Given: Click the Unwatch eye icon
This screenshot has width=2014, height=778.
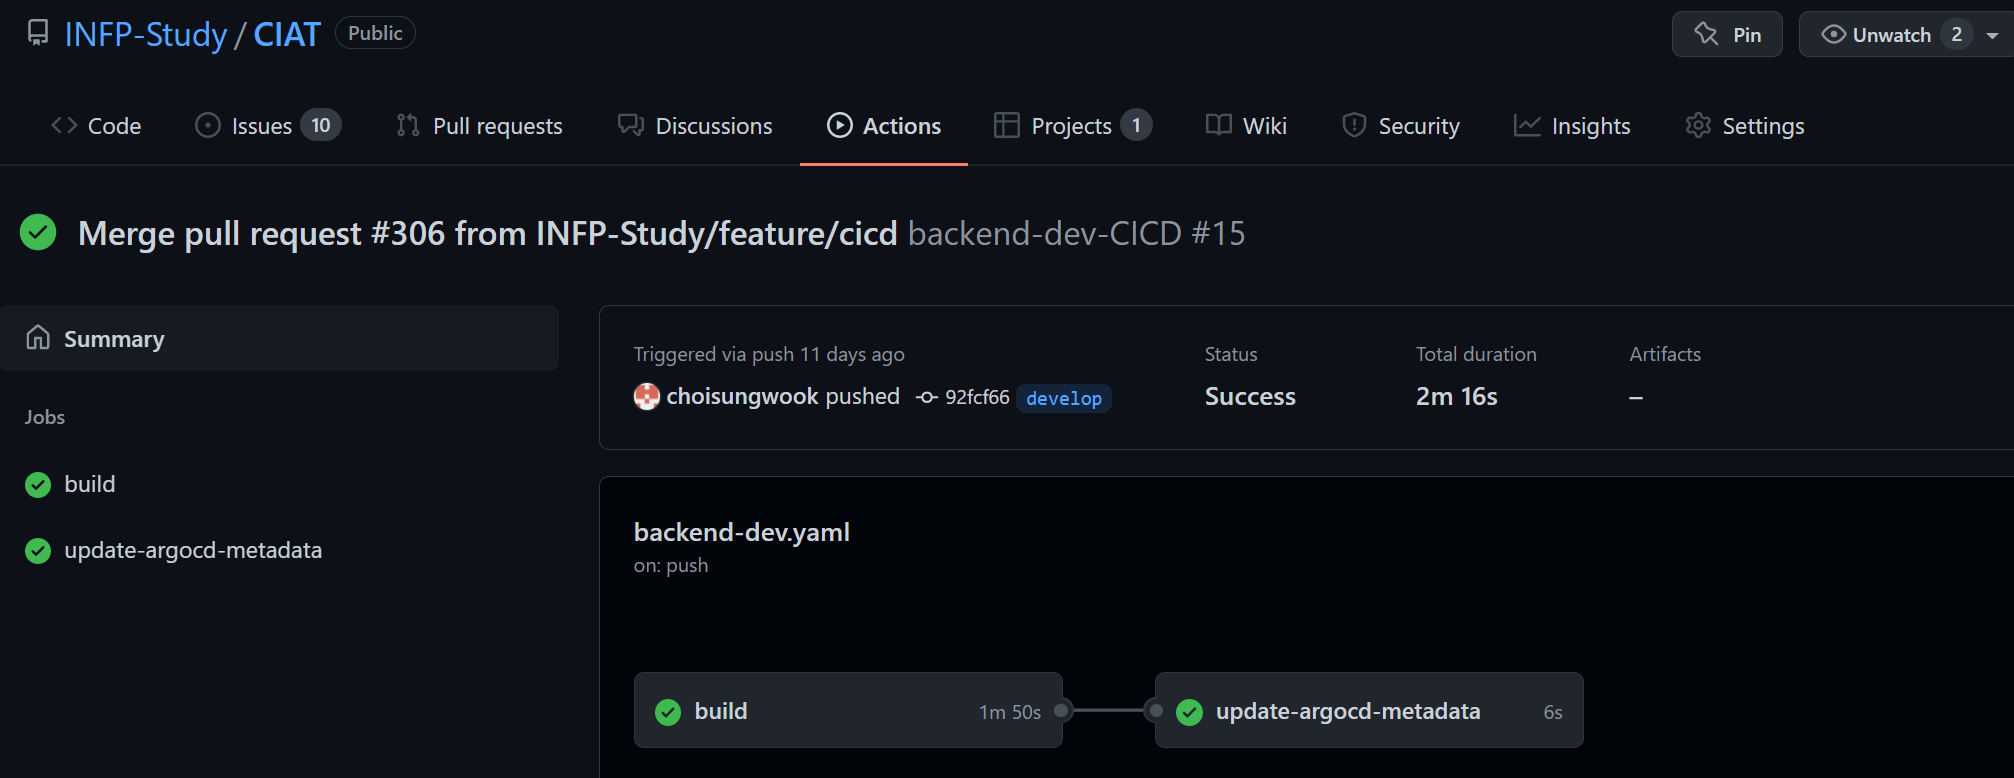Looking at the screenshot, I should (x=1833, y=34).
